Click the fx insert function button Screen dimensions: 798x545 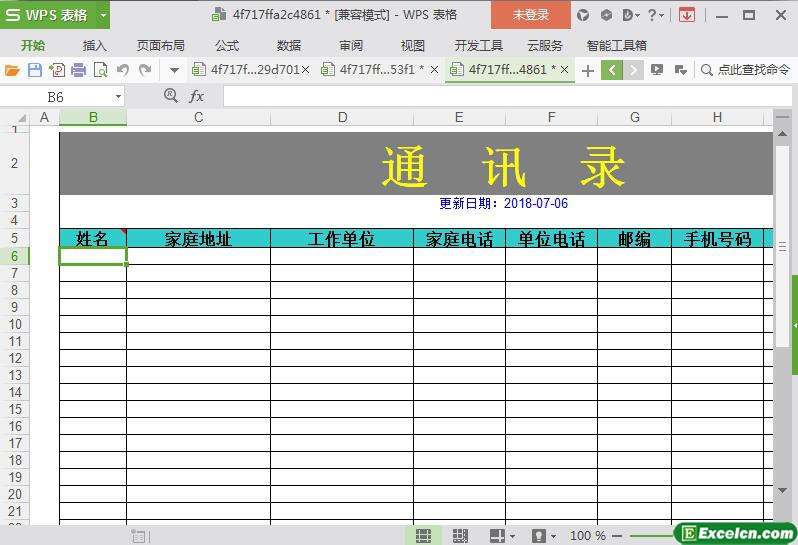tap(196, 96)
